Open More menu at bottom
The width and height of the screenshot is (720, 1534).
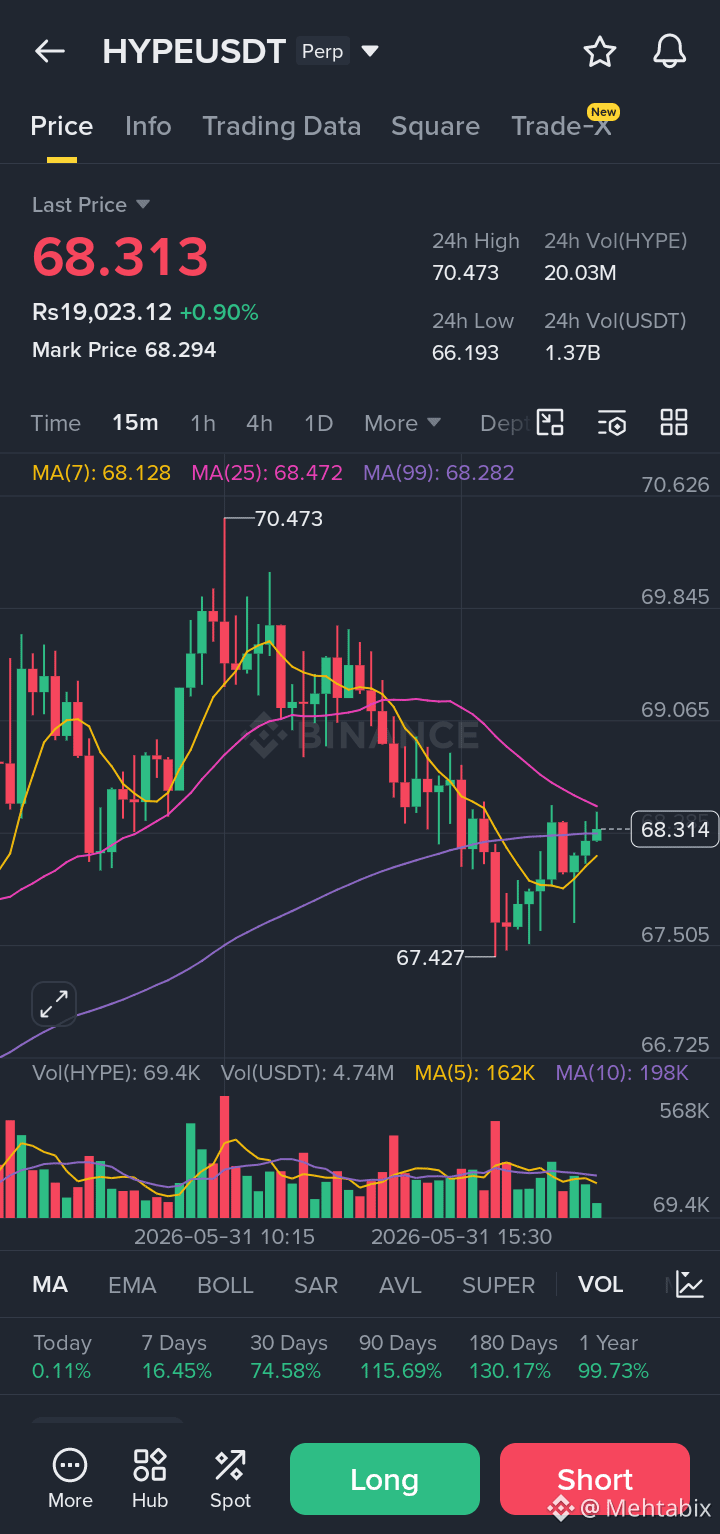click(x=70, y=1479)
